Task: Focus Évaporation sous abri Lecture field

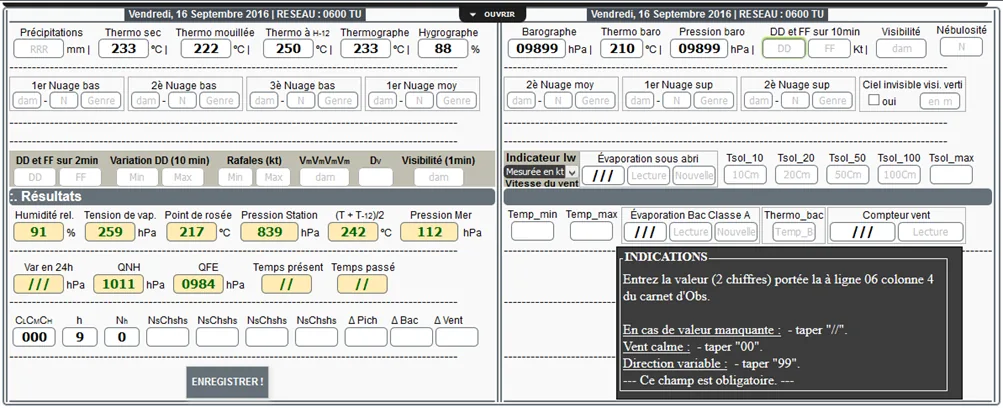Action: click(x=648, y=175)
